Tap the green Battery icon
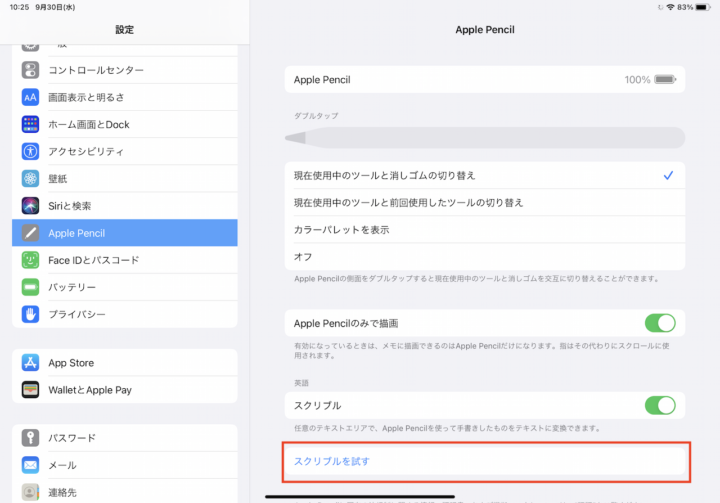Screen dimensions: 720x503 30,287
